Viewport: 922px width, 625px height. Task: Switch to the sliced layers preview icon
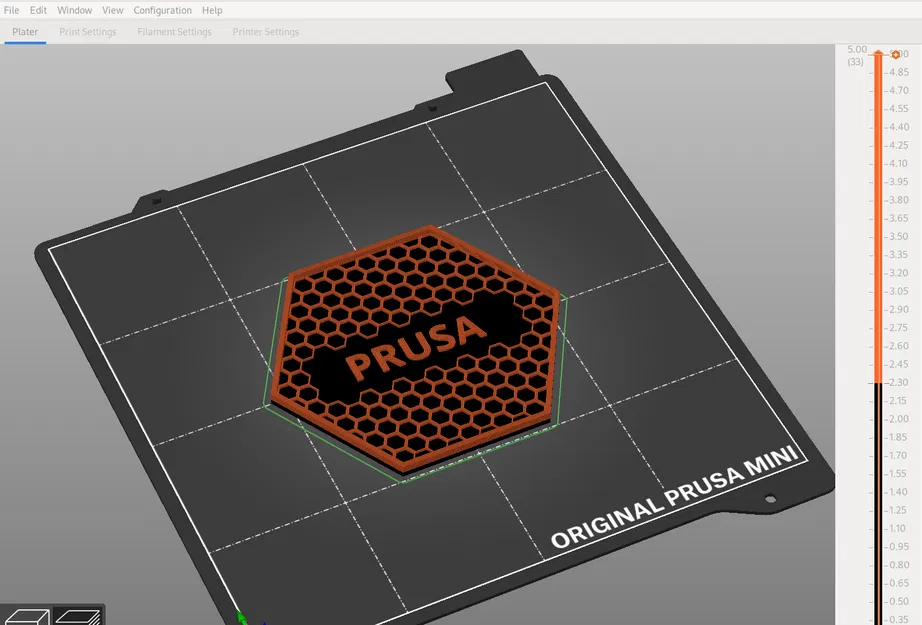(78, 616)
